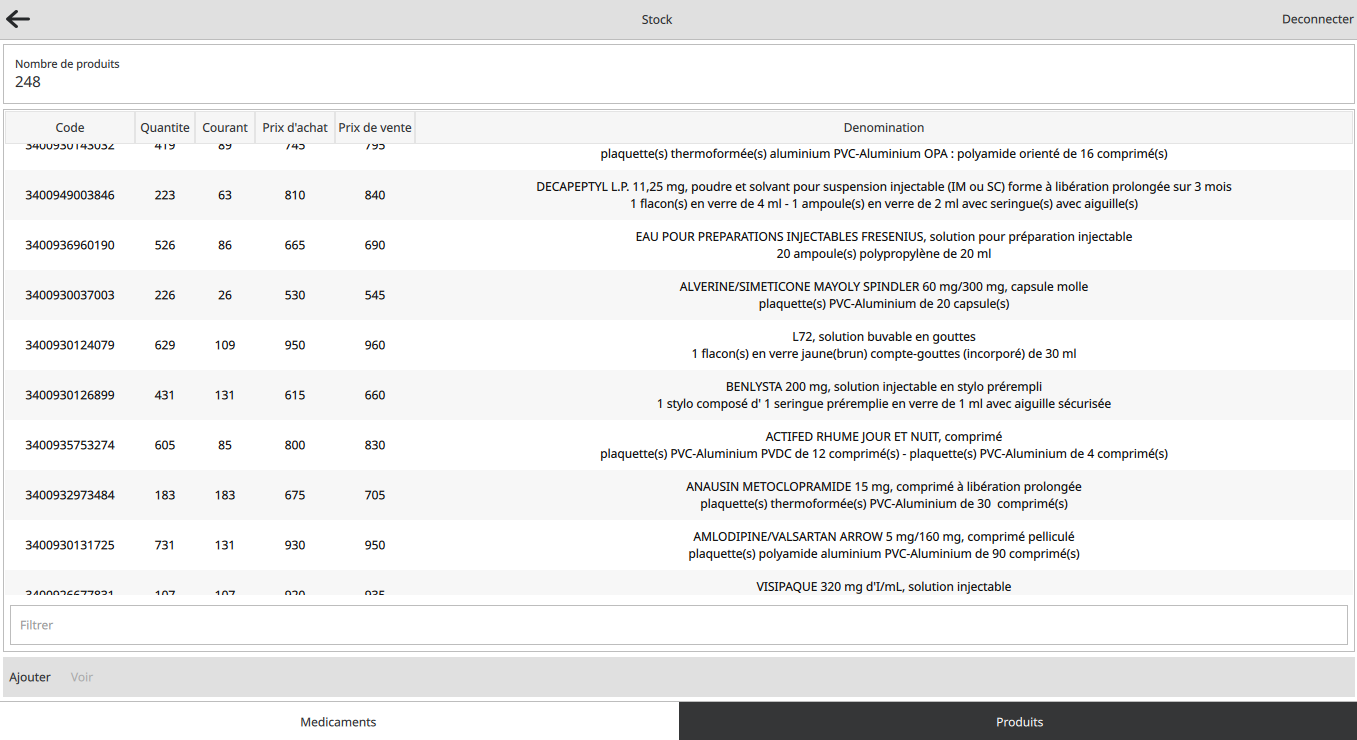Sort by the Code column header
The width and height of the screenshot is (1357, 740).
coord(70,127)
